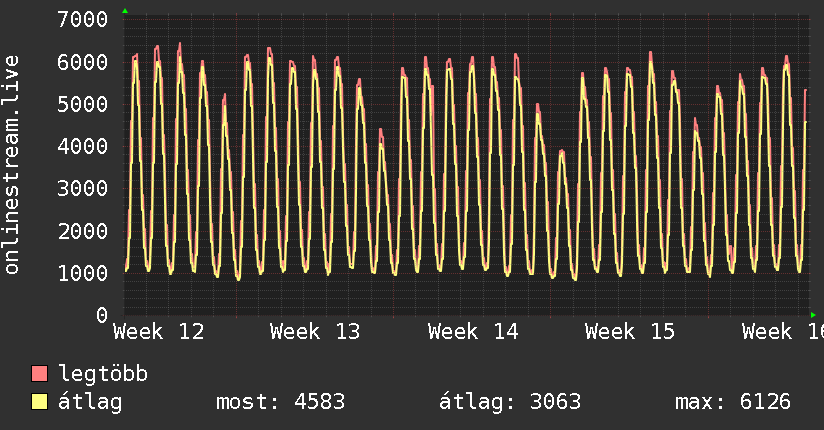824x430 pixels.
Task: Select the Week 14 axis label
Action: [473, 332]
